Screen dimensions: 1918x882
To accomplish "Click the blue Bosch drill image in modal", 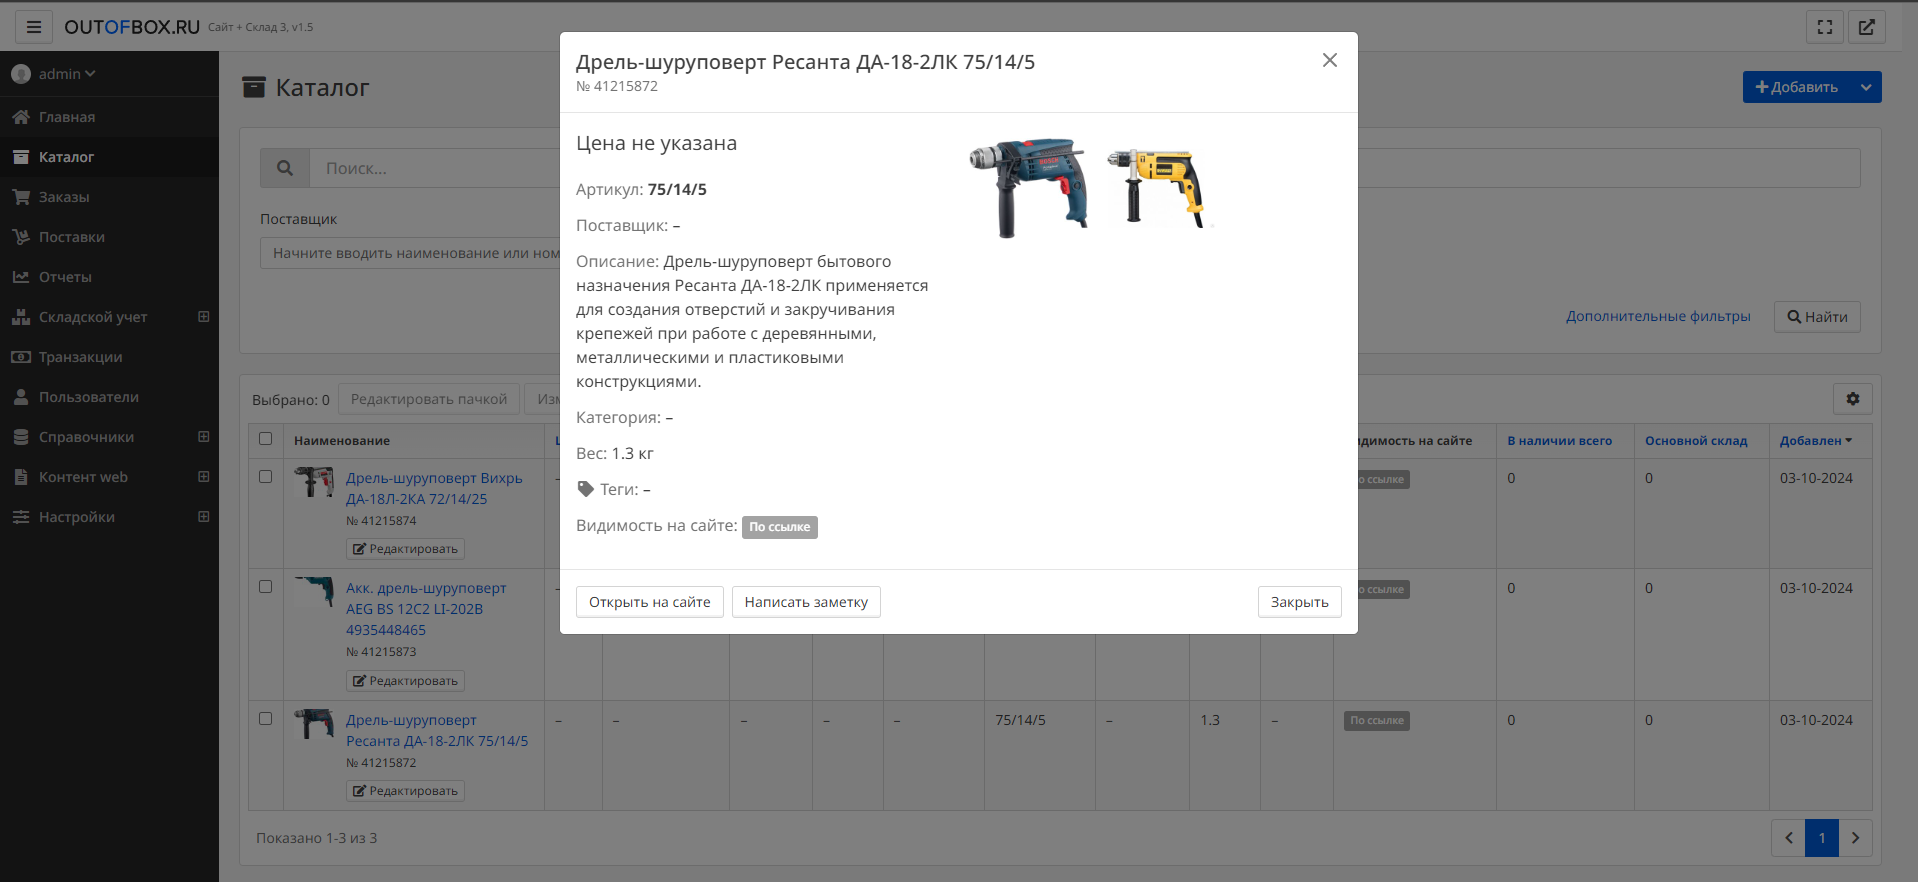I will point(1028,188).
